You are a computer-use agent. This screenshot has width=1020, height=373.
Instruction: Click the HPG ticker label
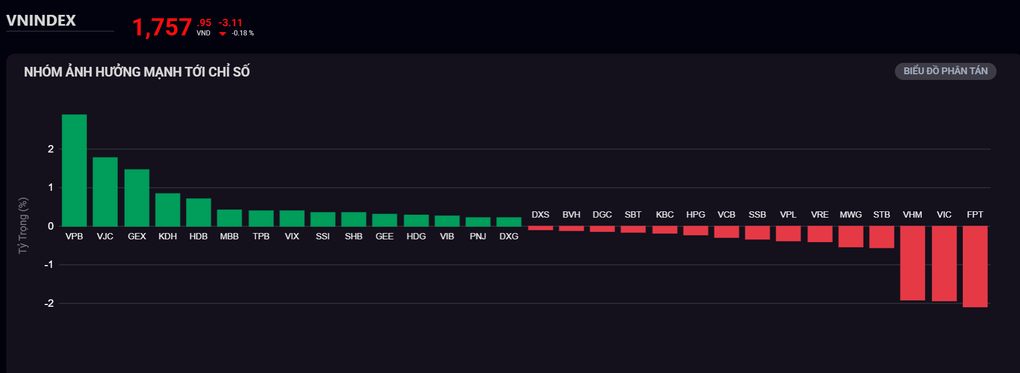pyautogui.click(x=695, y=214)
